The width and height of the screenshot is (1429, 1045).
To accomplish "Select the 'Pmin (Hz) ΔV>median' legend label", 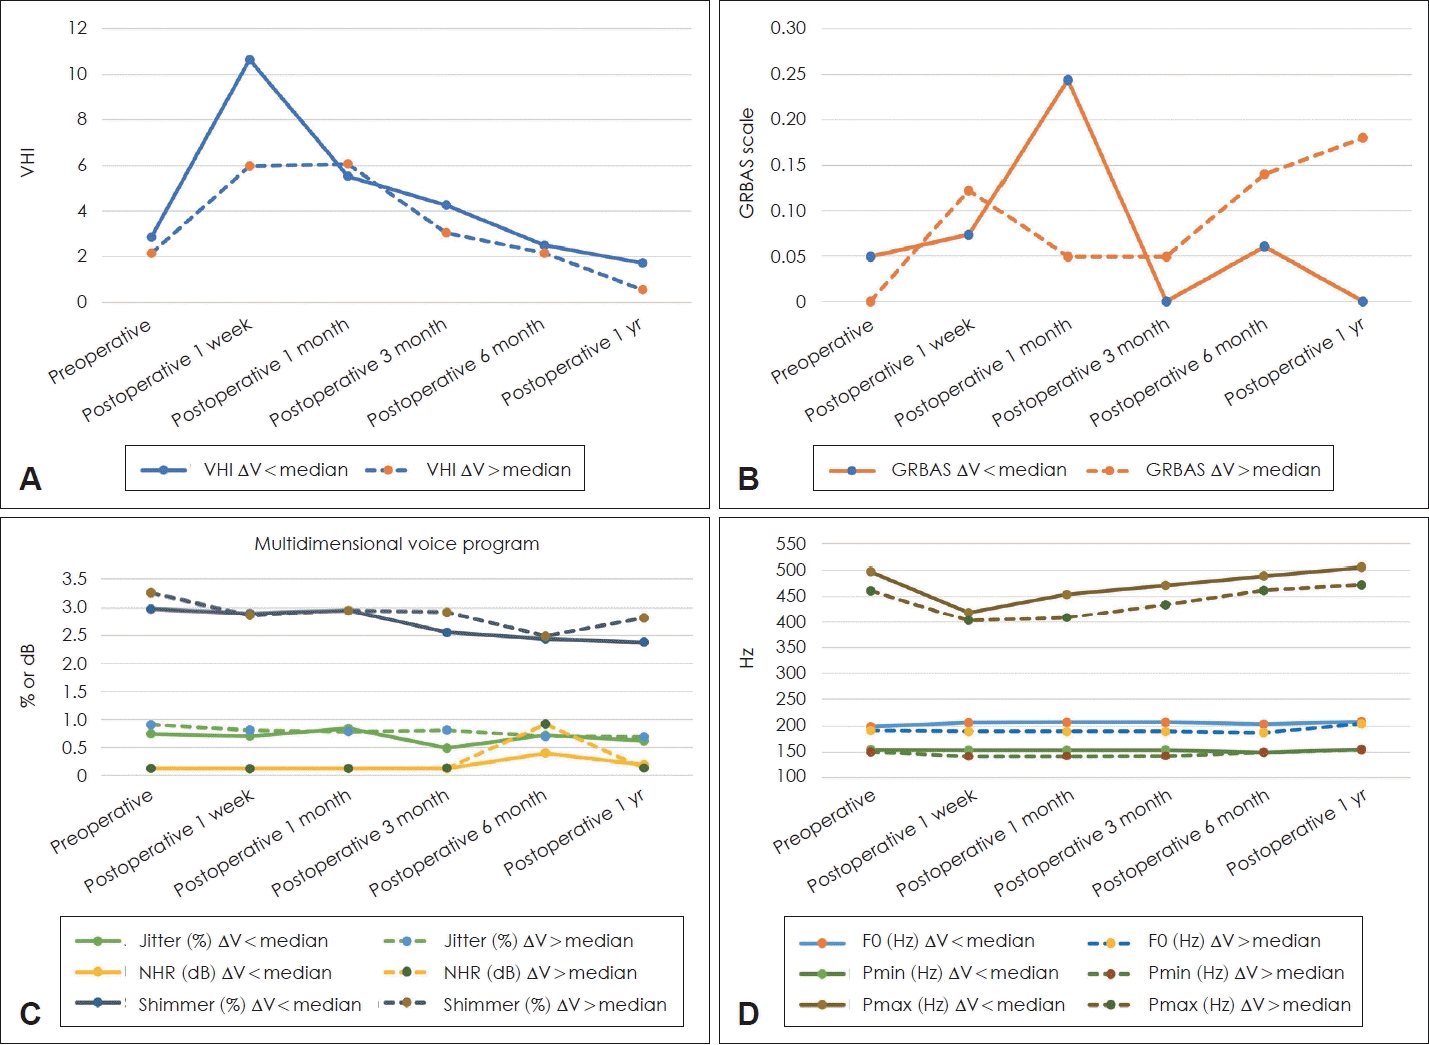I will click(1246, 973).
